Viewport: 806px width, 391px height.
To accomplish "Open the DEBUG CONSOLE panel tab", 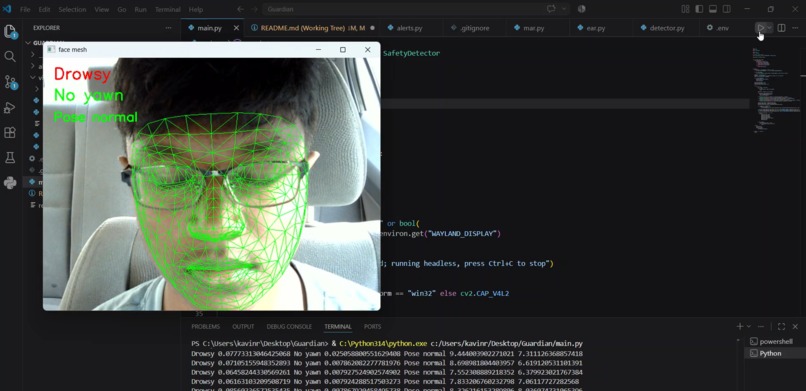I will (289, 327).
